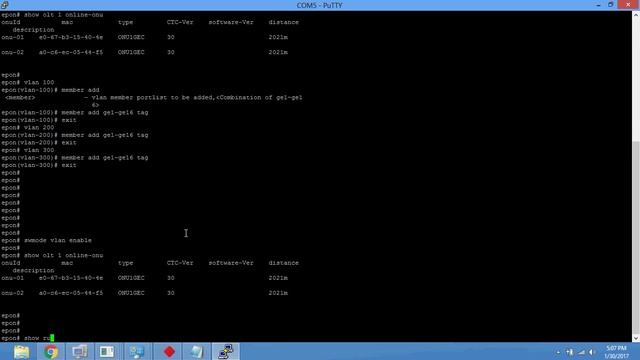Viewport: 640px width, 360px height.
Task: Click the vertical scrollbar thumb
Action: [x=636, y=237]
